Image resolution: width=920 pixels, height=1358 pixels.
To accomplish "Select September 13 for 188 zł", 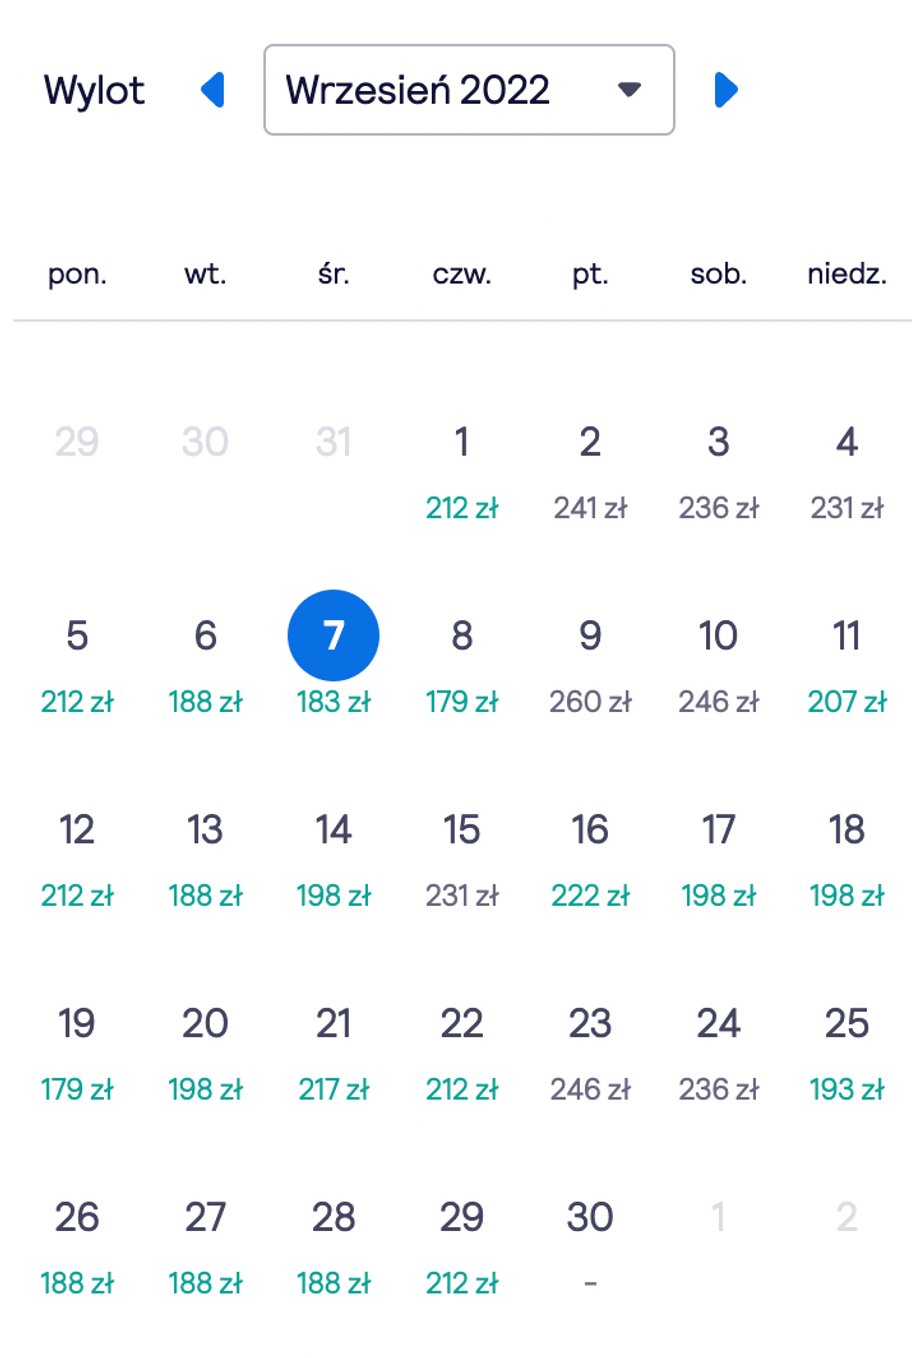I will click(205, 859).
